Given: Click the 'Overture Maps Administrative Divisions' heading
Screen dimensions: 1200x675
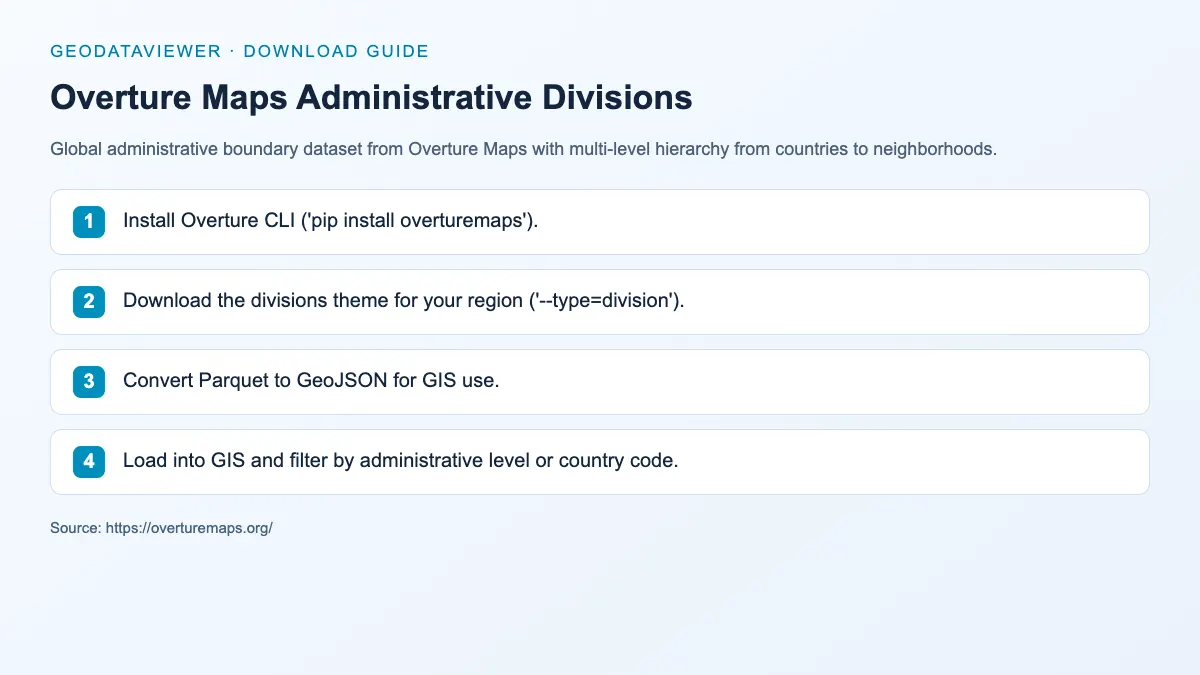Looking at the screenshot, I should 371,98.
